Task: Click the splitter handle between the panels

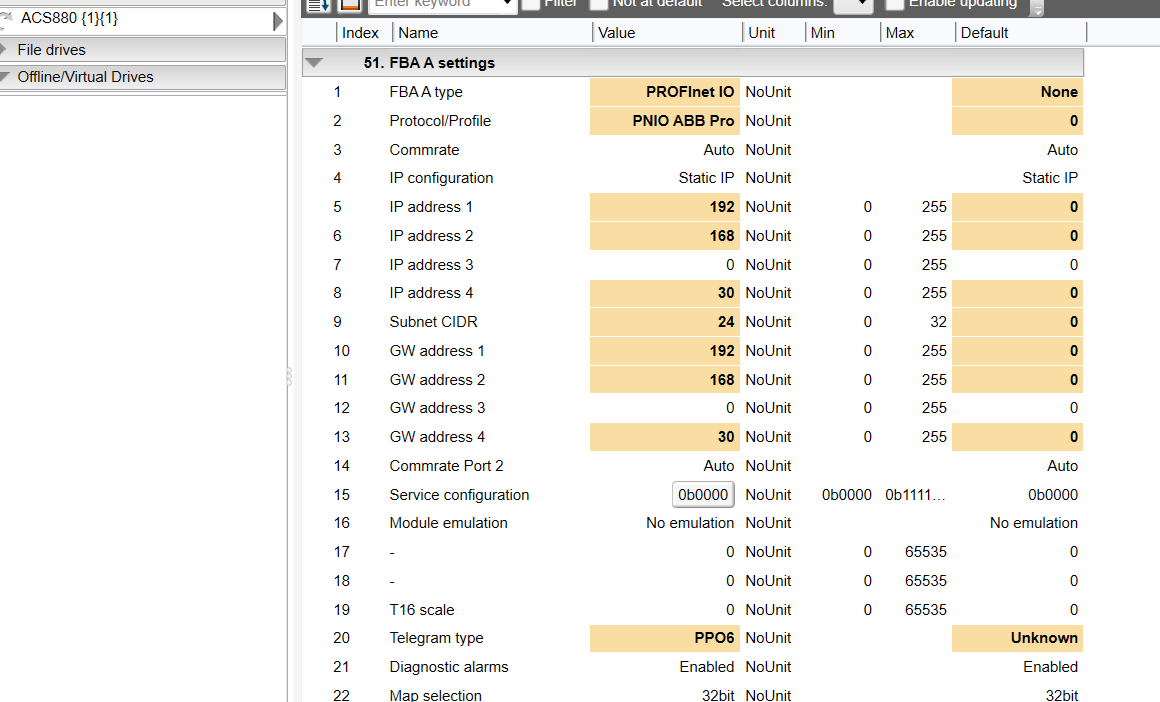Action: click(289, 377)
